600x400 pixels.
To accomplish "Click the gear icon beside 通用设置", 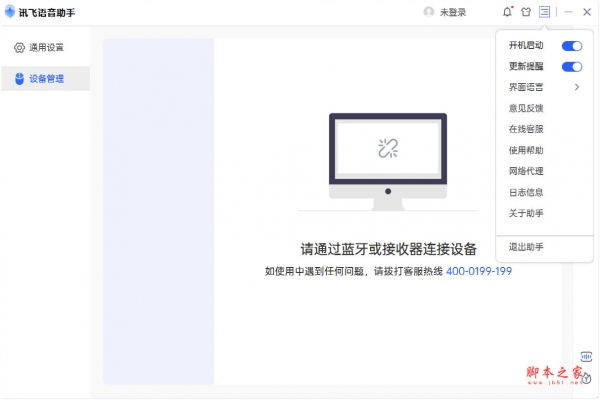I will point(19,47).
